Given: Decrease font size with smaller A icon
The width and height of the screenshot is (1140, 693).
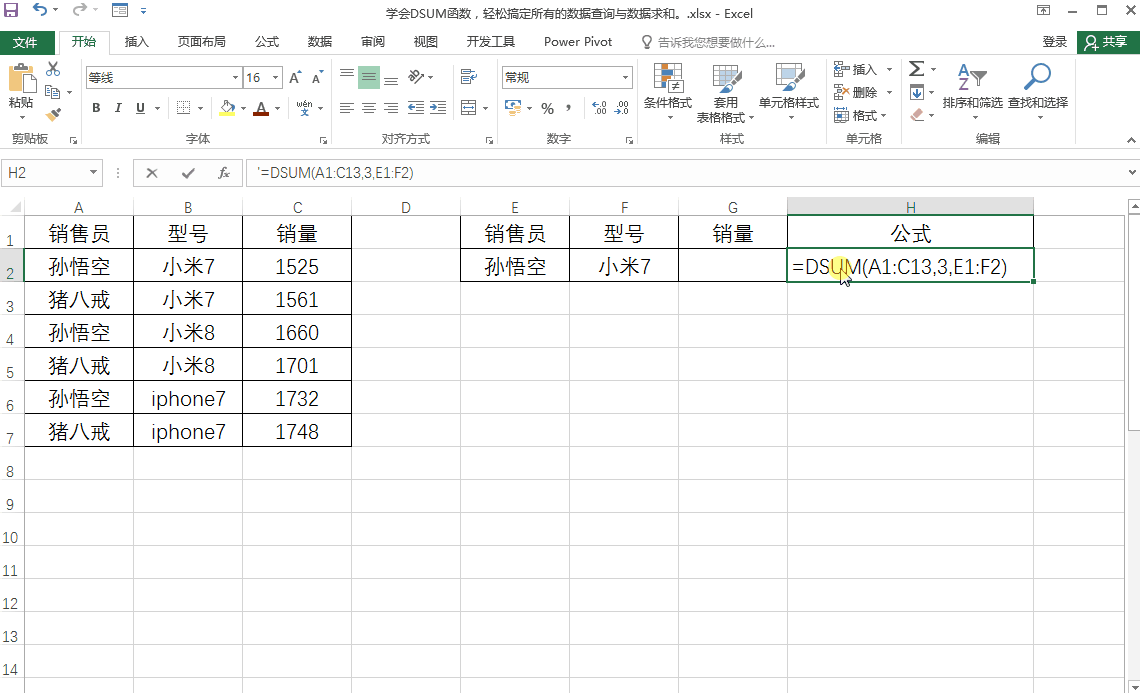Looking at the screenshot, I should pos(317,78).
